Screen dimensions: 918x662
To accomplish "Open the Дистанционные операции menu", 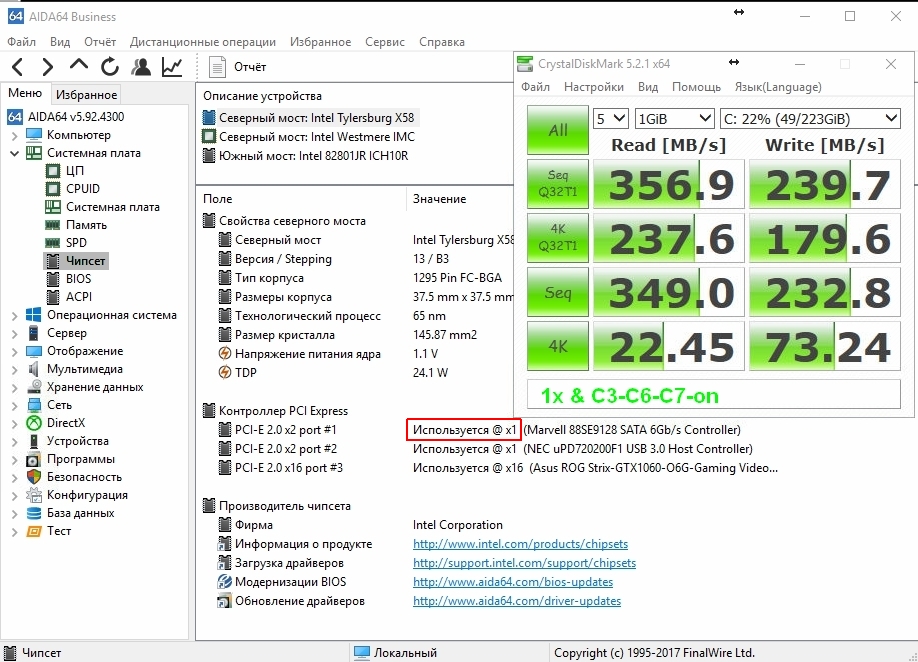I will coord(203,42).
